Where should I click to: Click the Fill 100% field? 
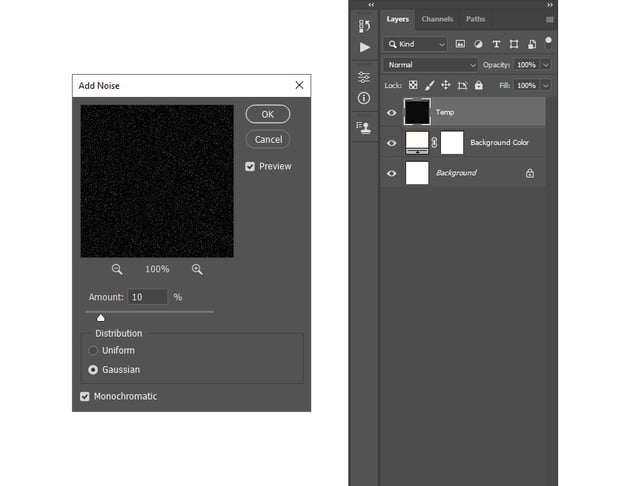(x=526, y=86)
